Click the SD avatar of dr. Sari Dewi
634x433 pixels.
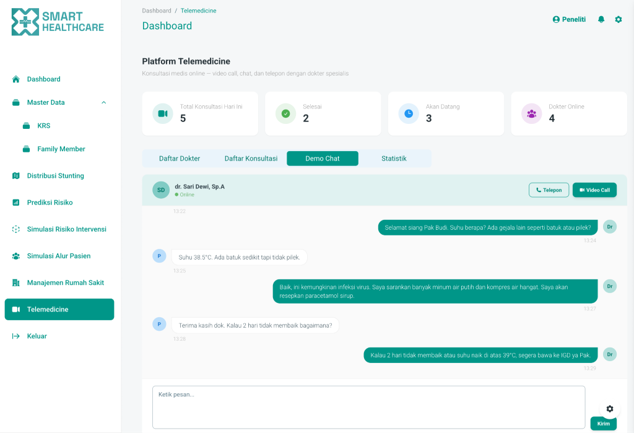click(x=161, y=190)
